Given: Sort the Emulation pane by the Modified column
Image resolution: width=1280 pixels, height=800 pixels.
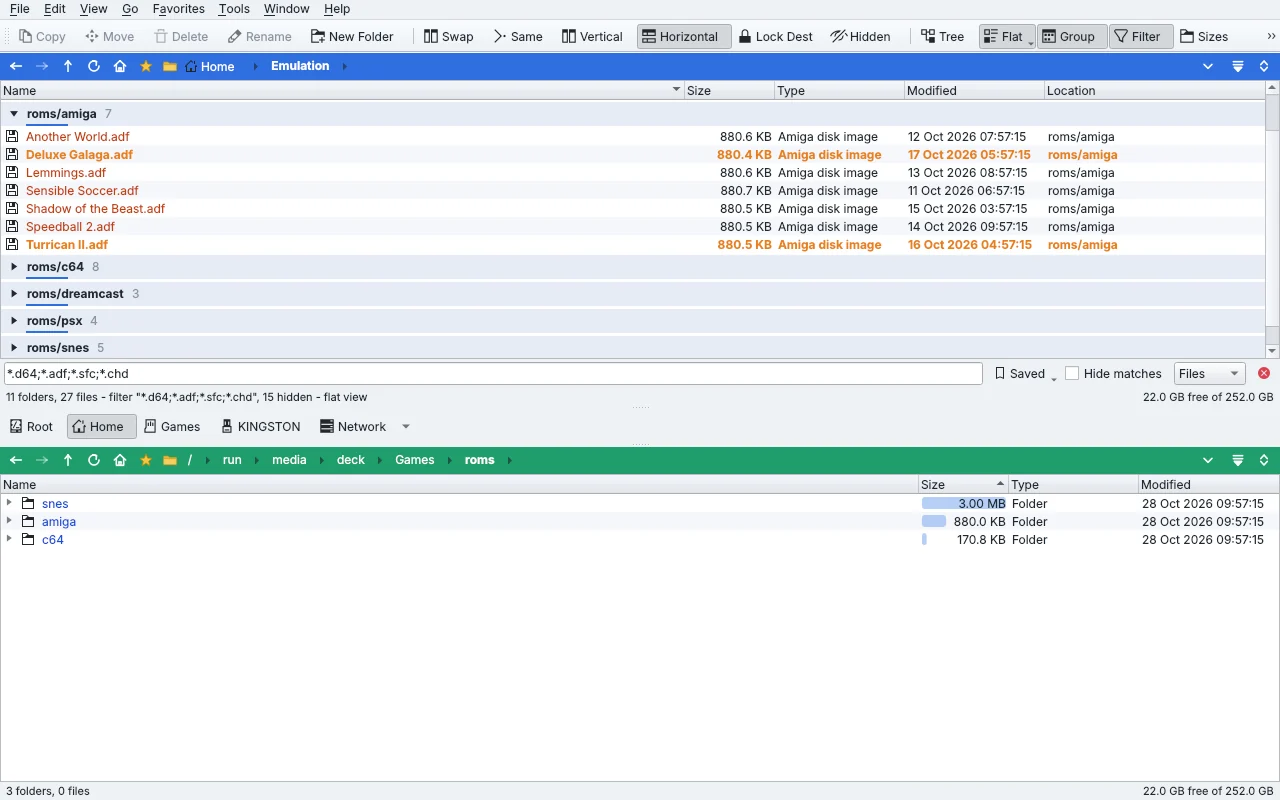Looking at the screenshot, I should 973,90.
